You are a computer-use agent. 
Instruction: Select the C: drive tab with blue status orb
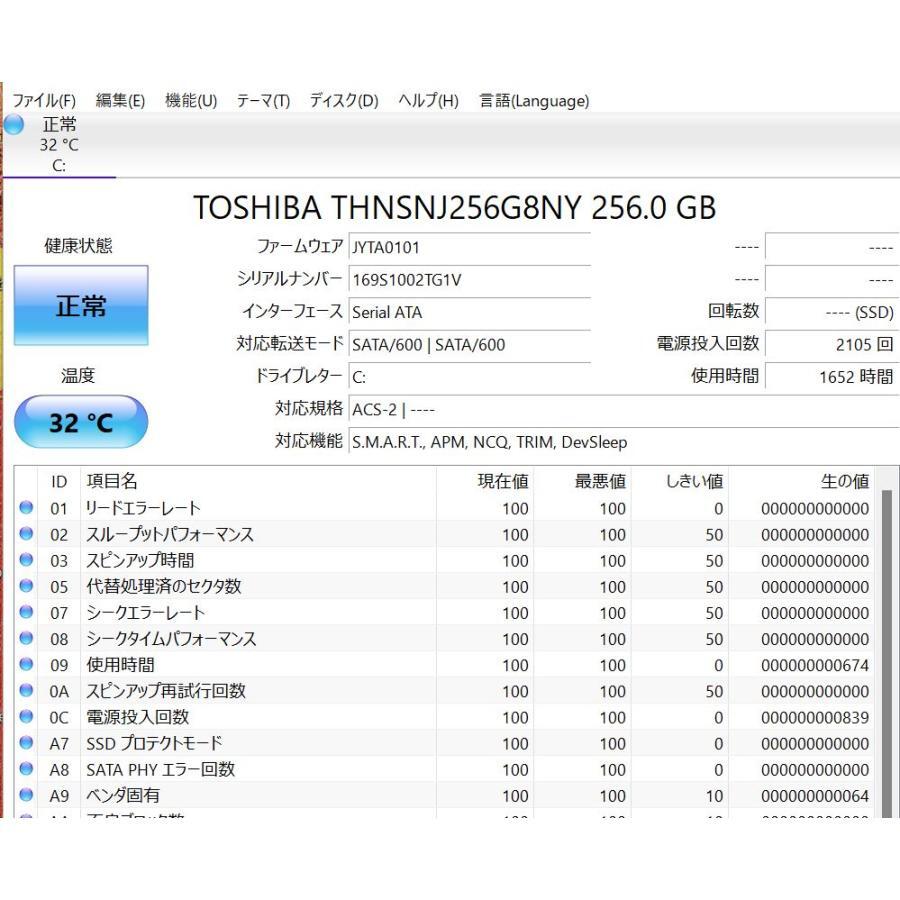click(x=59, y=145)
